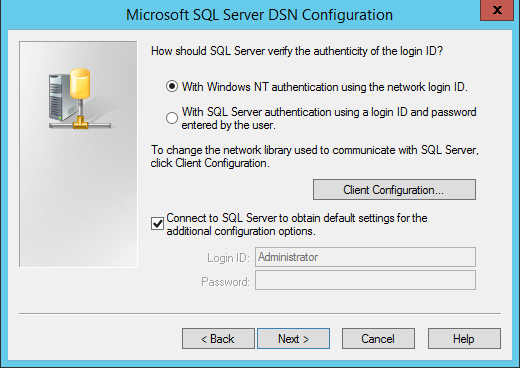The image size is (520, 368).
Task: Open Help for this dialog
Action: coord(464,339)
